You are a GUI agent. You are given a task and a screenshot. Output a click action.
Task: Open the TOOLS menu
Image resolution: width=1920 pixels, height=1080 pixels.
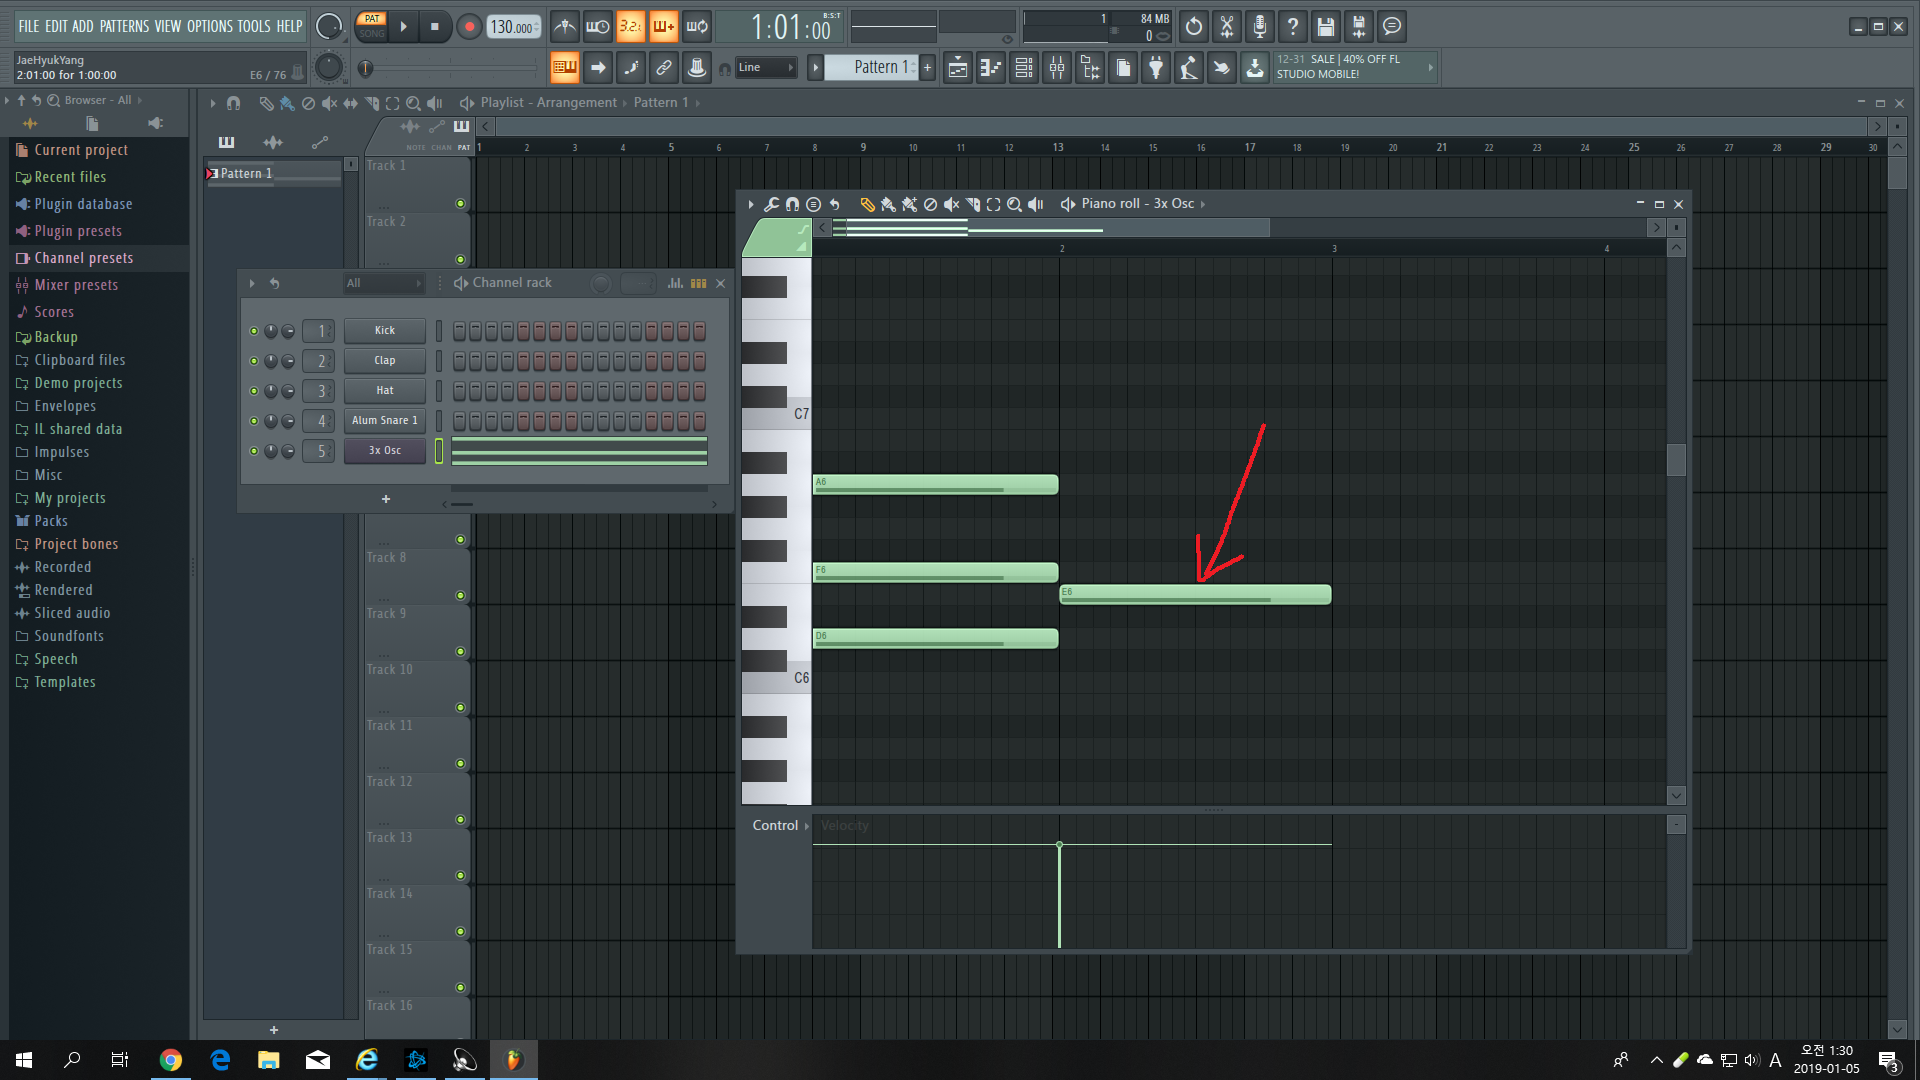[x=254, y=27]
